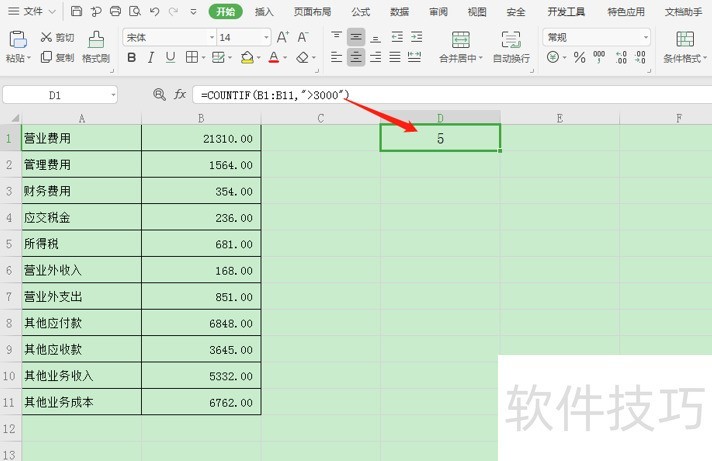Switch to the 插入 tab
Image resolution: width=712 pixels, height=461 pixels.
pos(264,11)
